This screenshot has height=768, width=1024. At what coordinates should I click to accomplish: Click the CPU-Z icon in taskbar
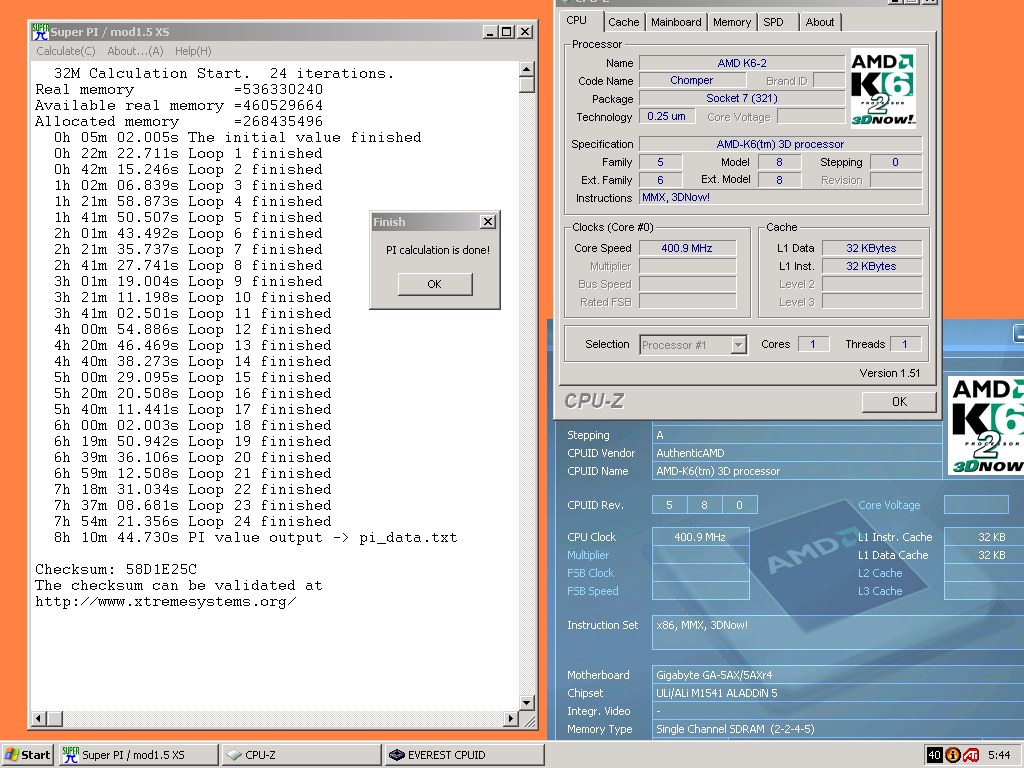[233, 755]
